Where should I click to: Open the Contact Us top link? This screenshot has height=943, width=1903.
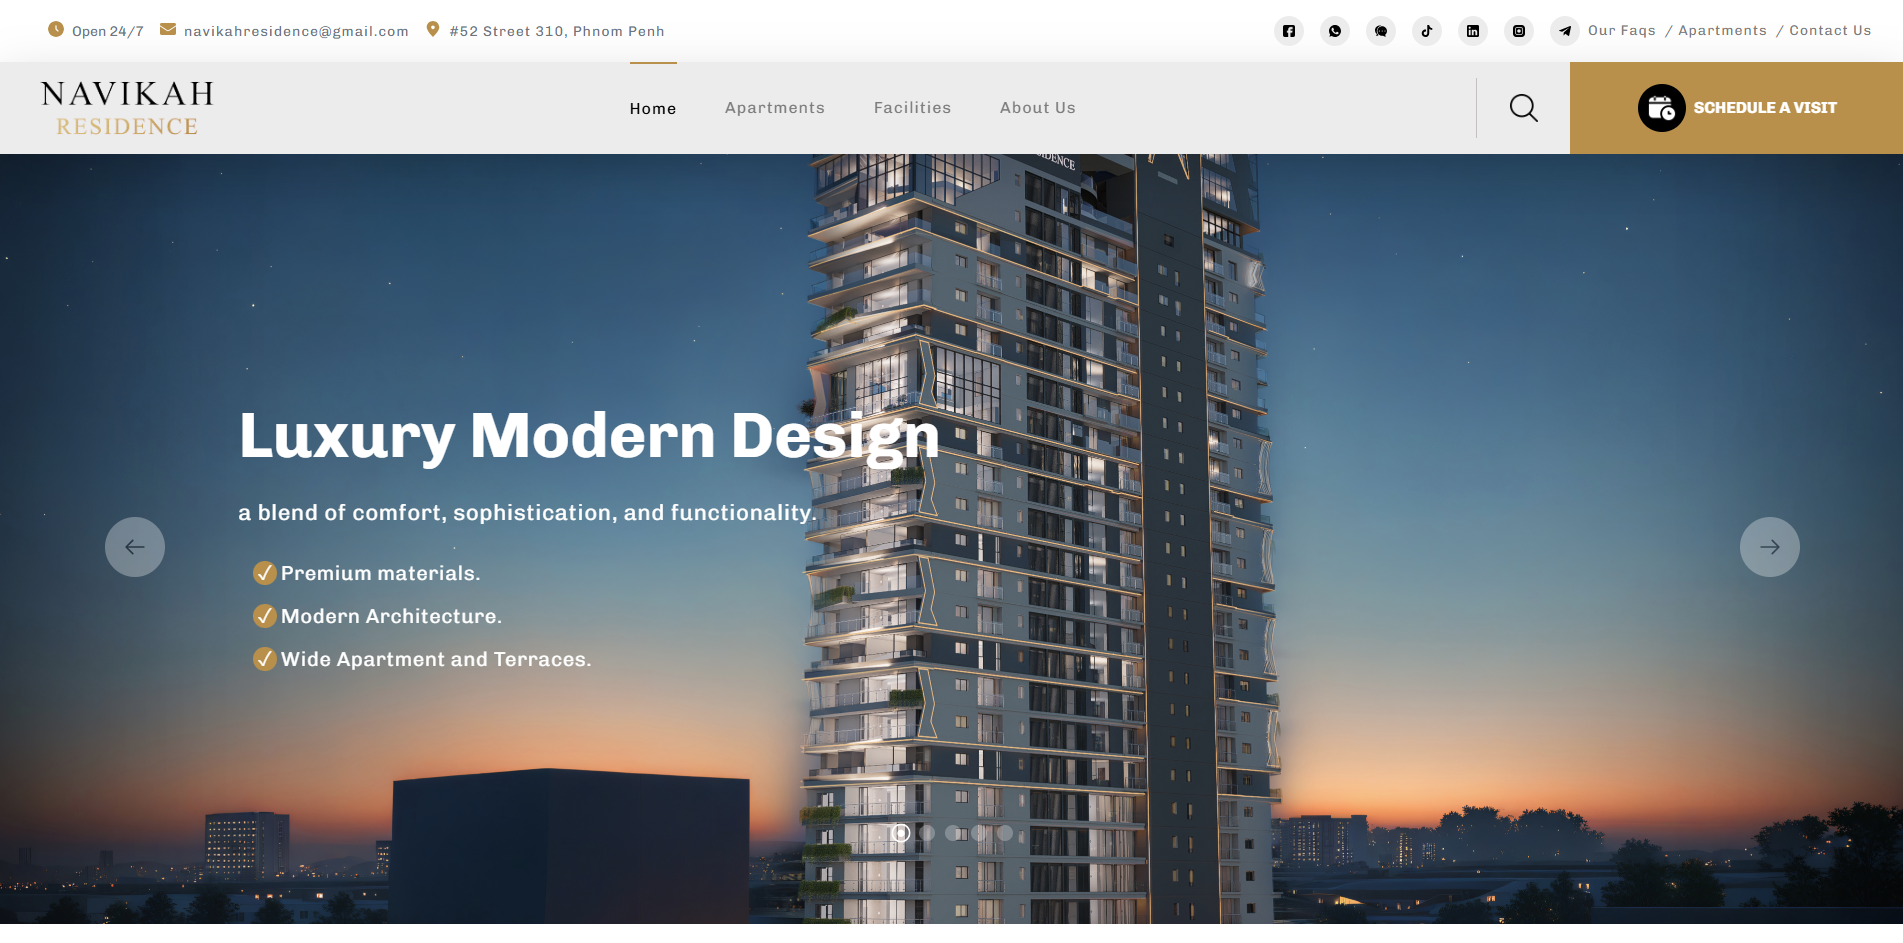coord(1829,31)
